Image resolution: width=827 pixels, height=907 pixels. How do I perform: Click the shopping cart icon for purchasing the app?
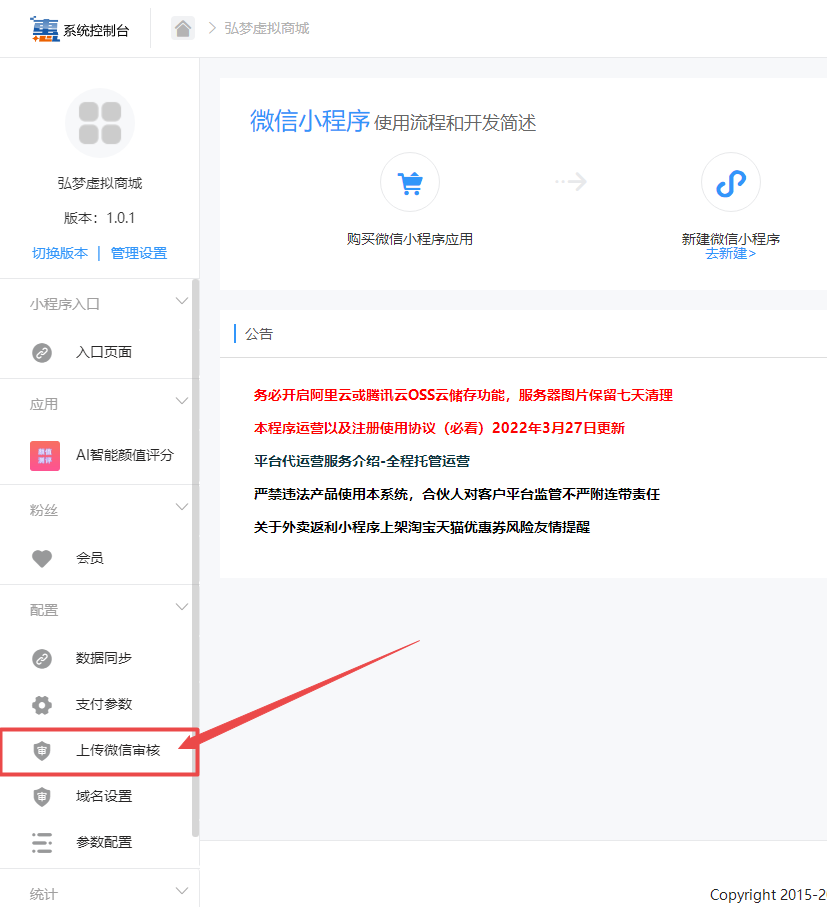coord(410,182)
